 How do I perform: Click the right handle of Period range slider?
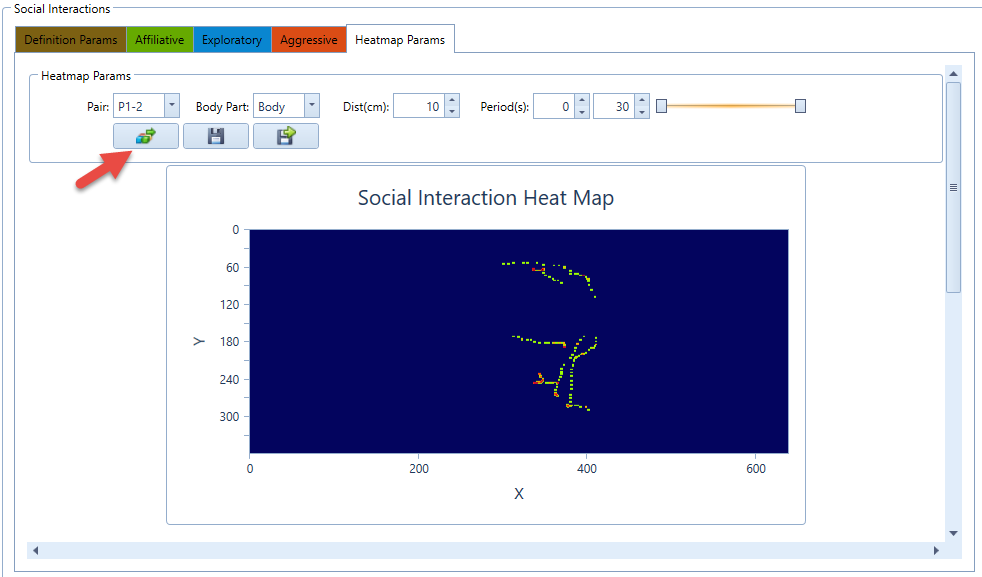[x=800, y=106]
